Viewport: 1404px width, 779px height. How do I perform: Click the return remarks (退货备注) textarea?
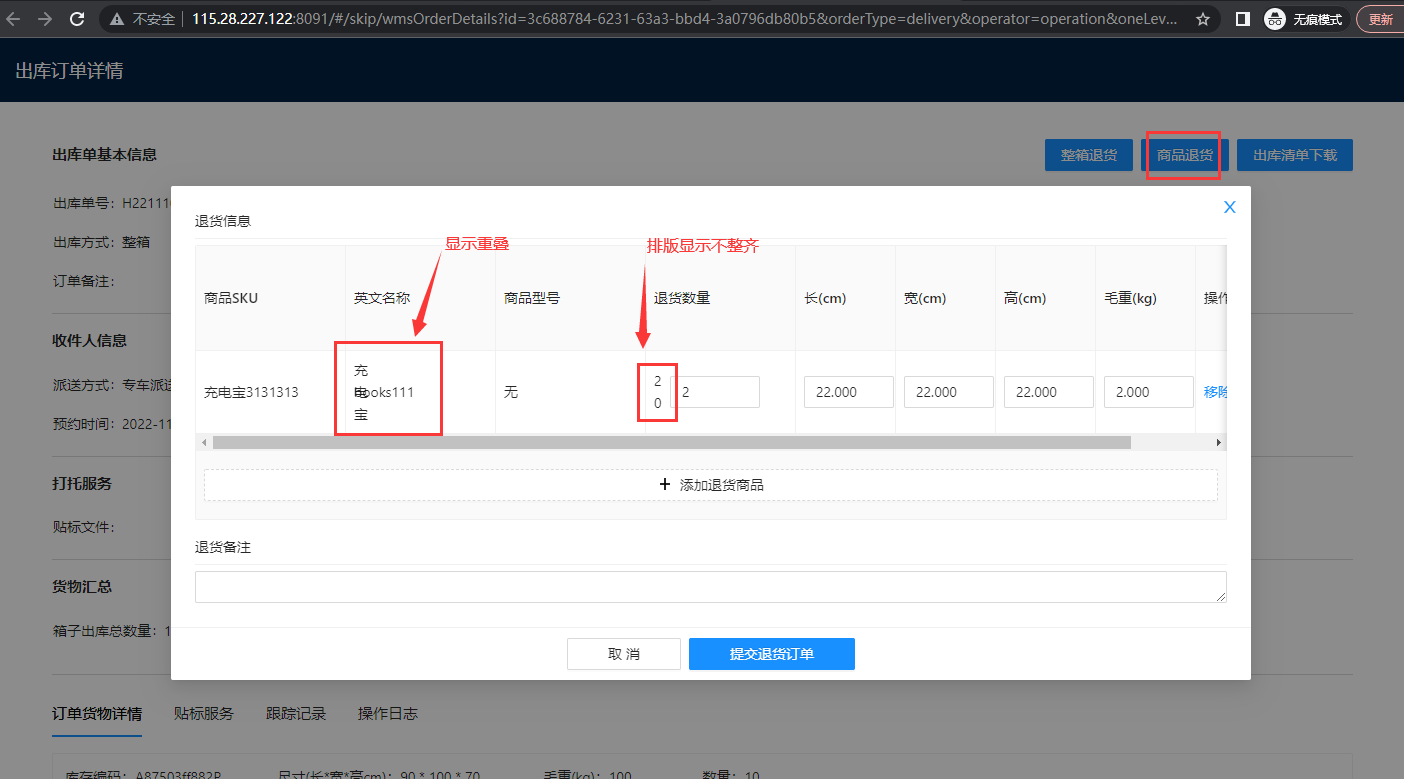pos(710,587)
